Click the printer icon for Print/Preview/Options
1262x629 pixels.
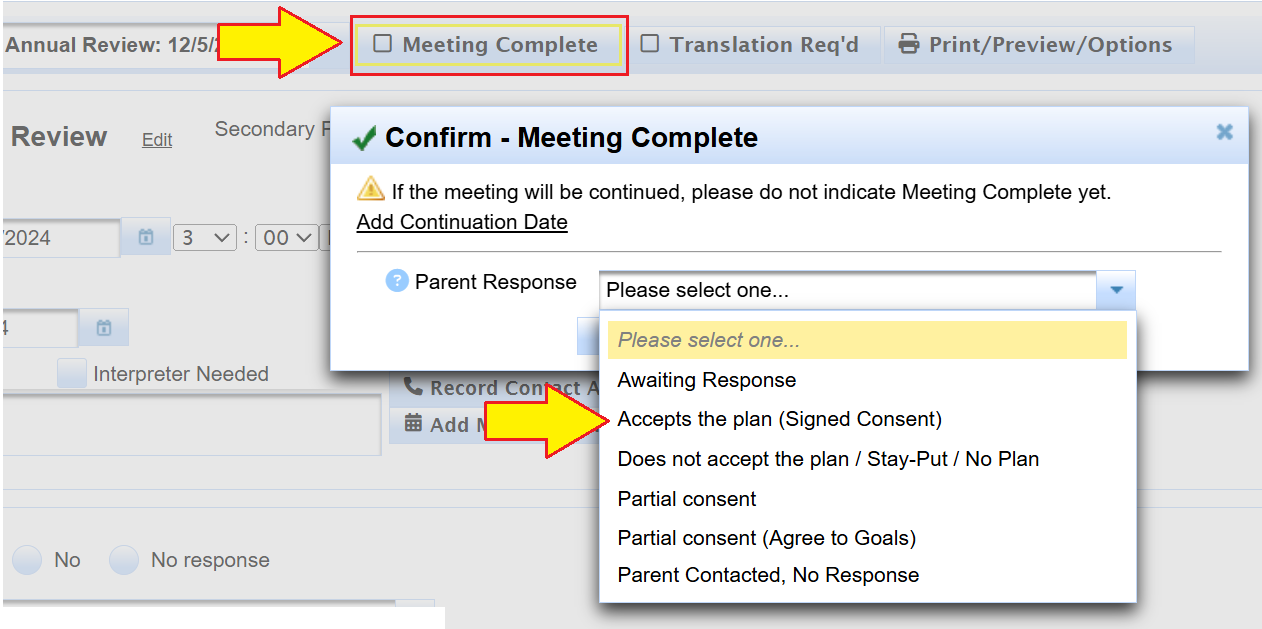908,45
